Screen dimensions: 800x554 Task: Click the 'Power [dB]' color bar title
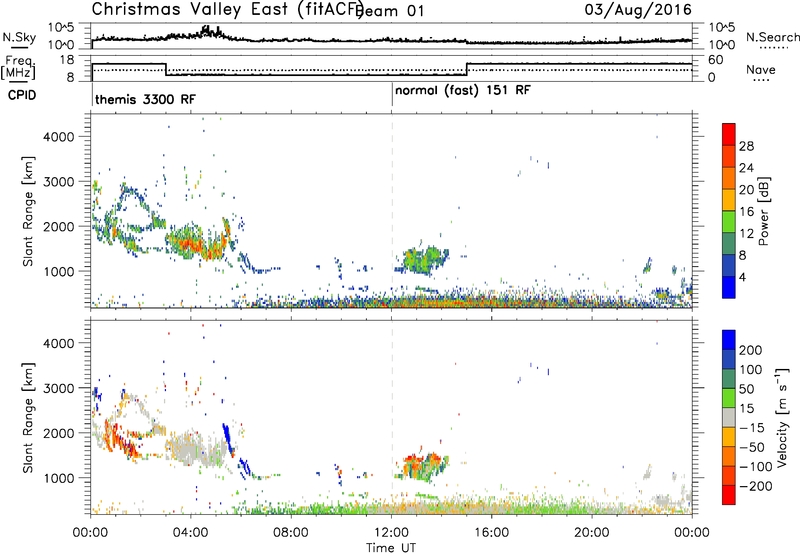763,211
